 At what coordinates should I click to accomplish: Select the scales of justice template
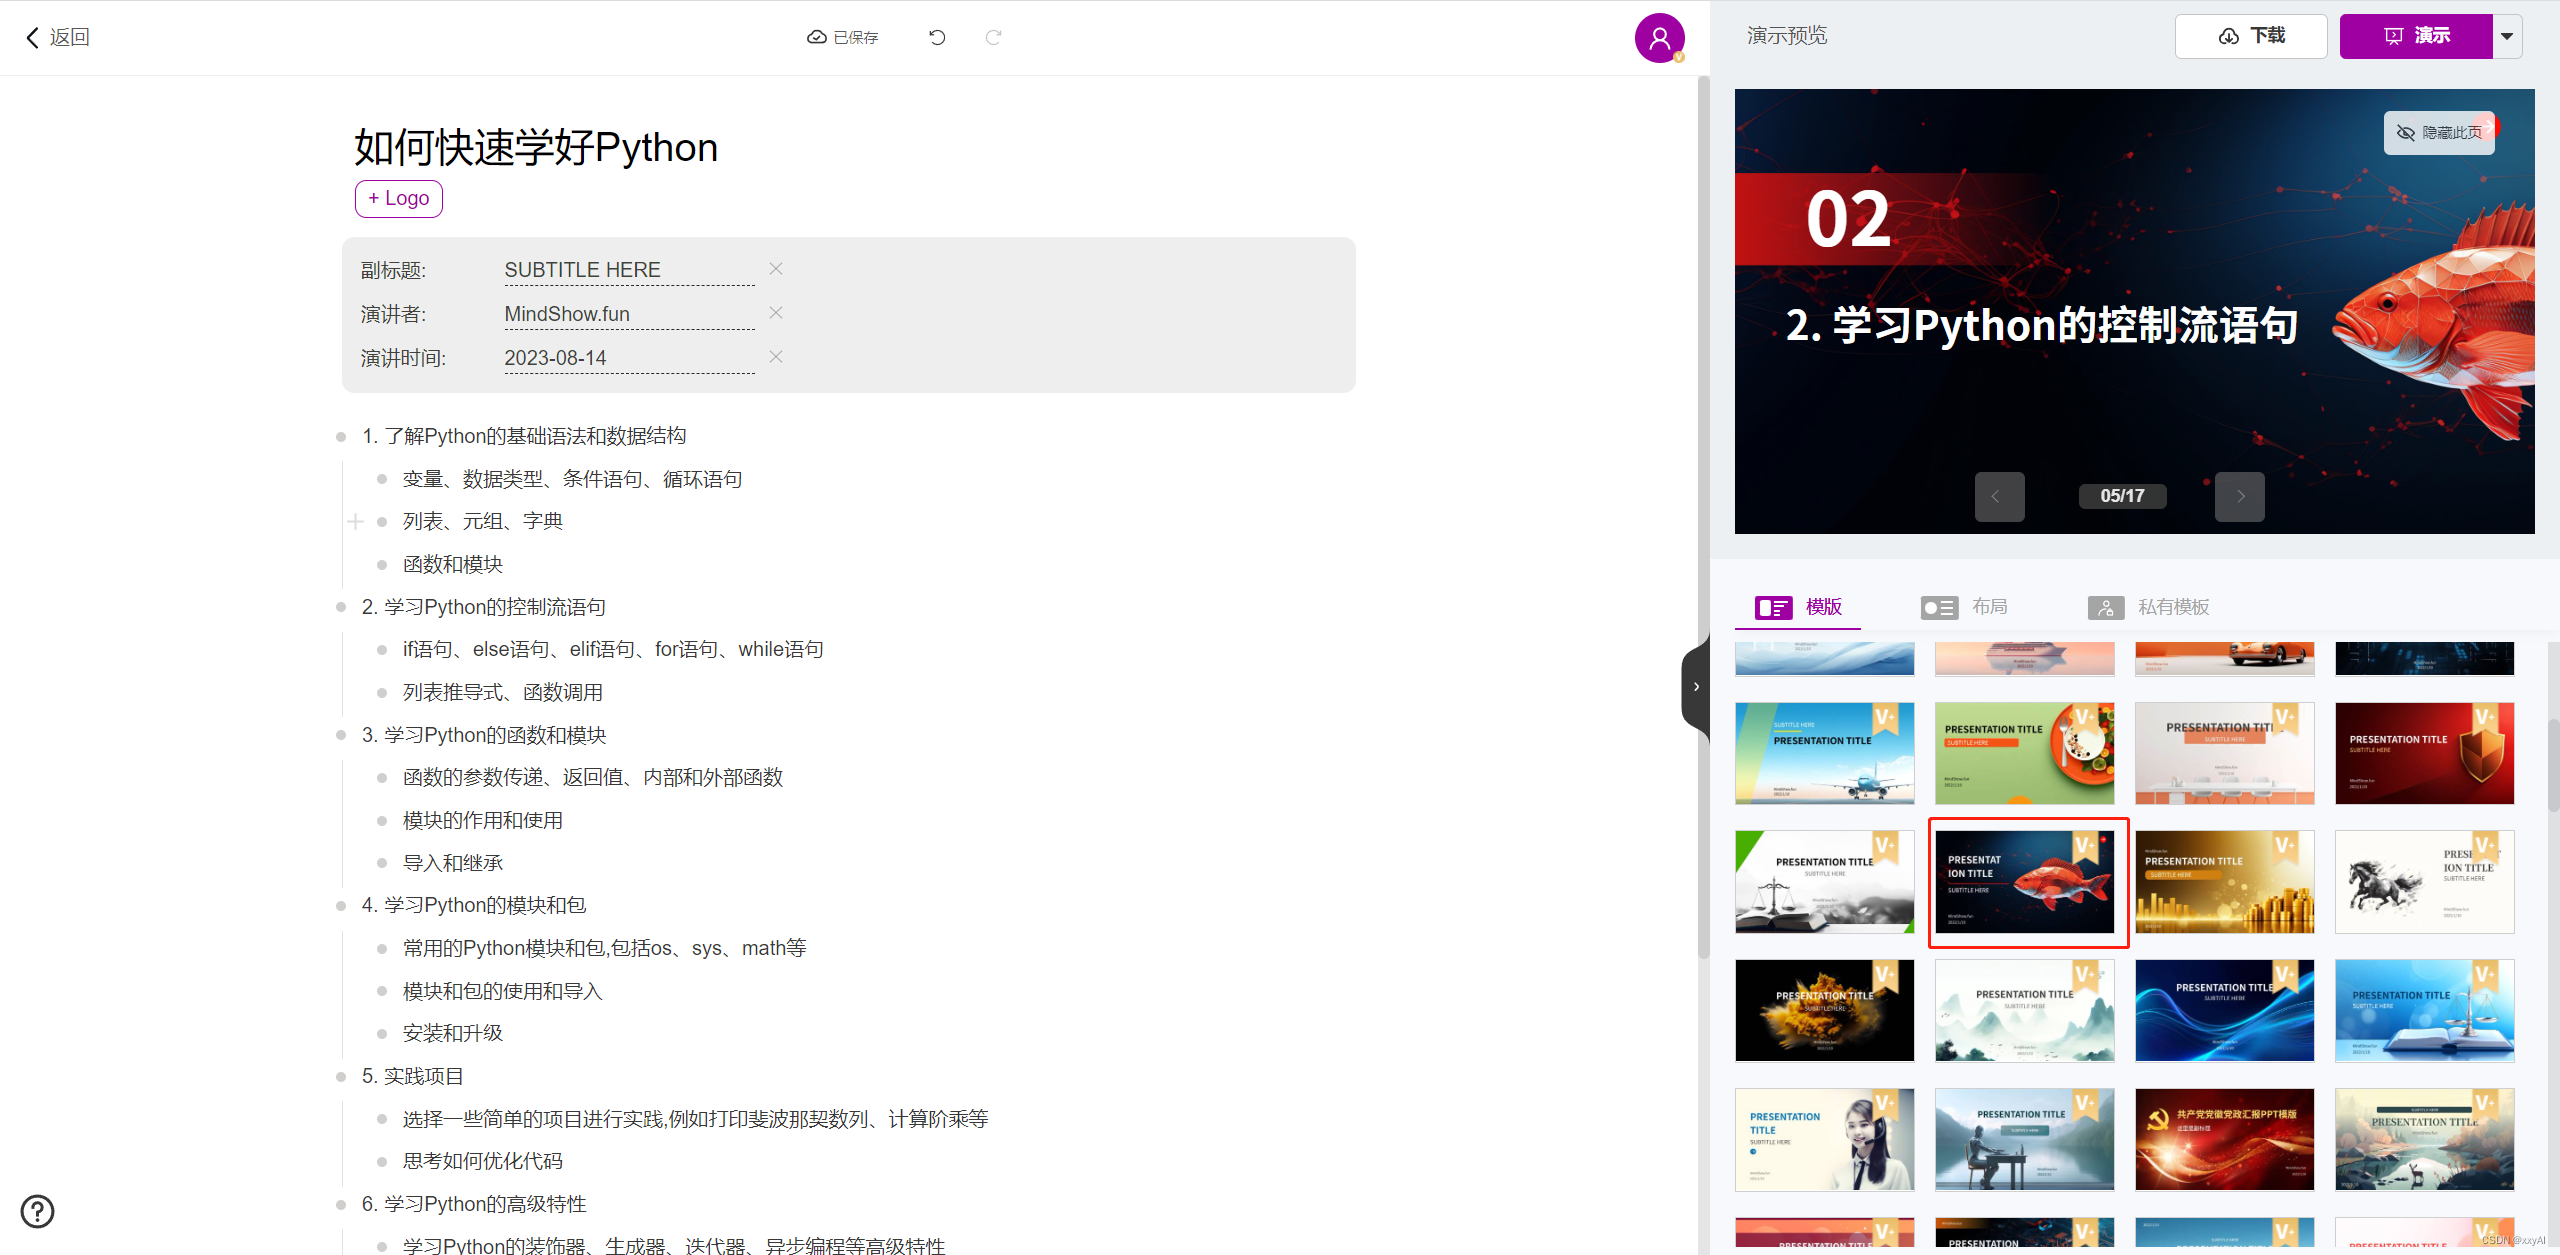(1825, 882)
